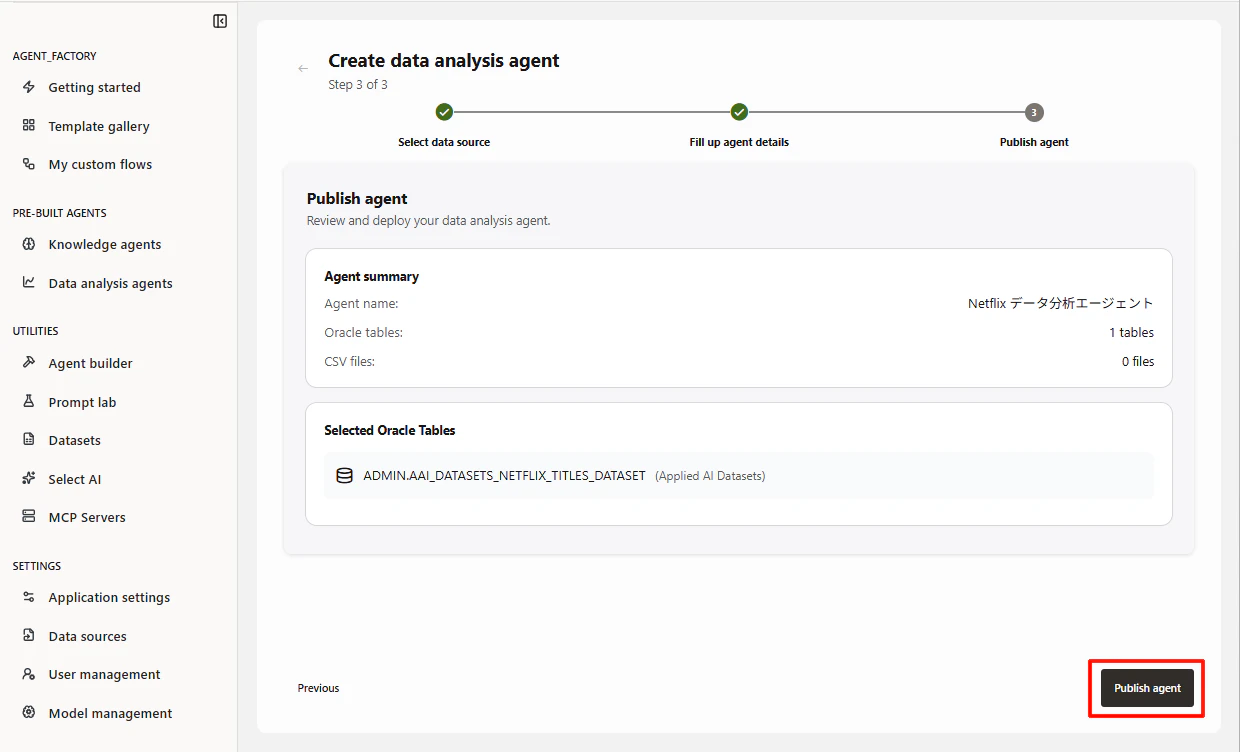This screenshot has width=1240, height=752.
Task: Click the step 3 Publish agent circle
Action: (x=1034, y=112)
